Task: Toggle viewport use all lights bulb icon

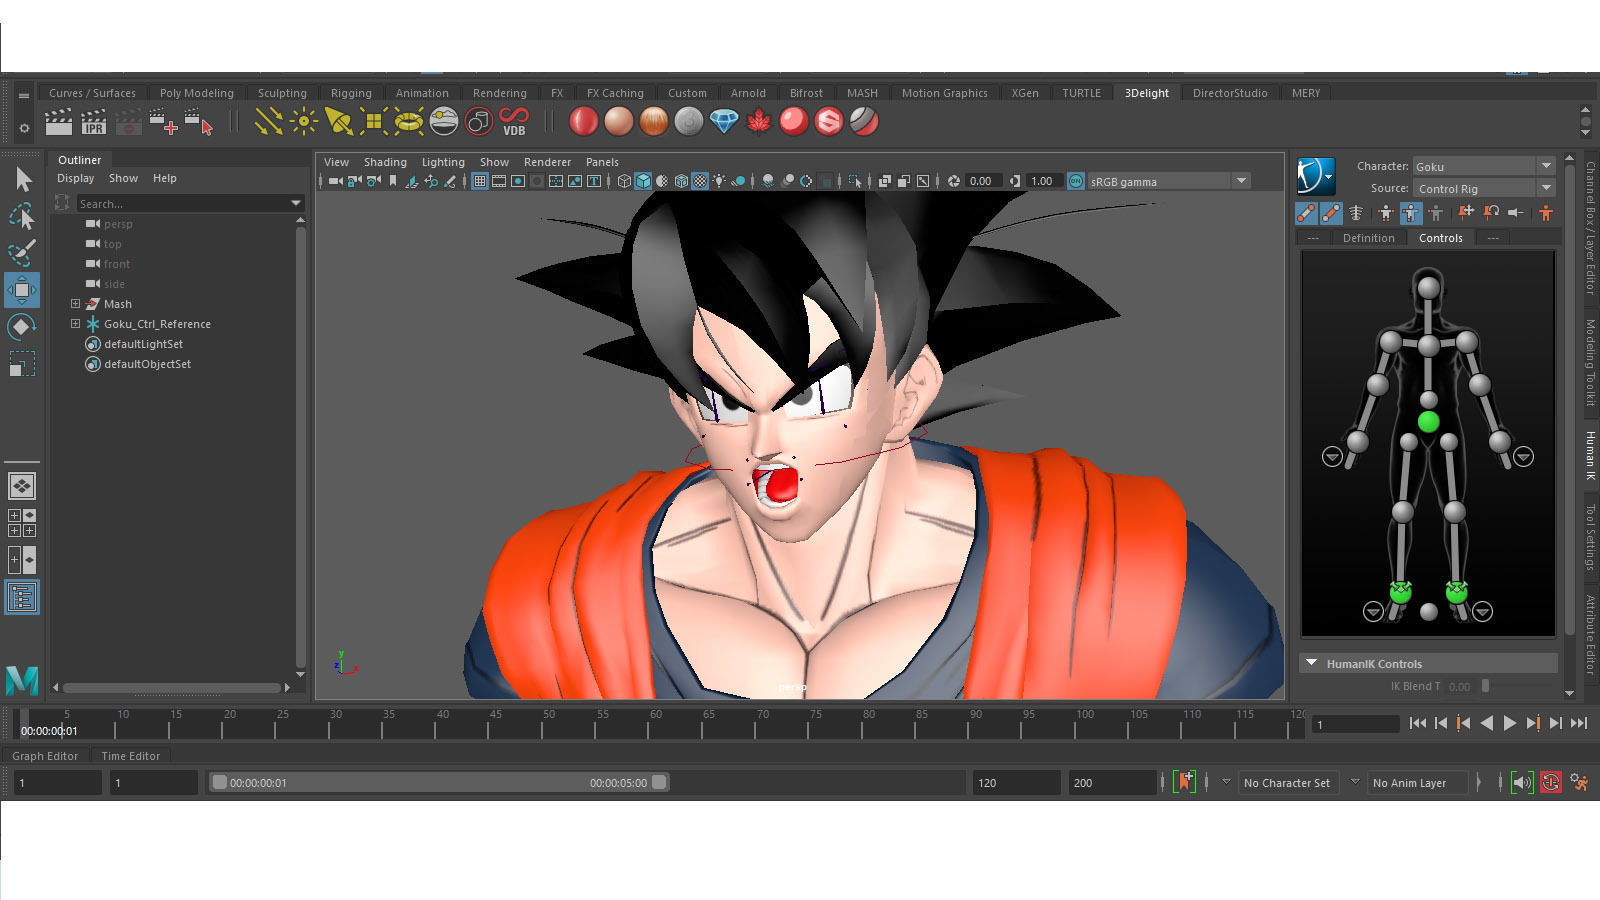Action: coord(719,181)
